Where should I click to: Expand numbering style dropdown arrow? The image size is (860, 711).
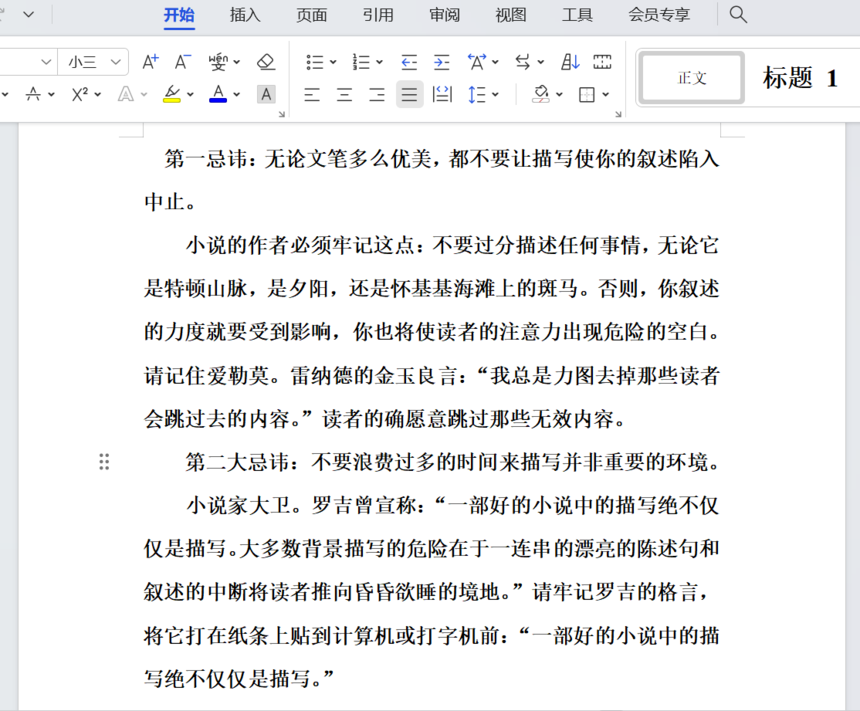click(380, 62)
